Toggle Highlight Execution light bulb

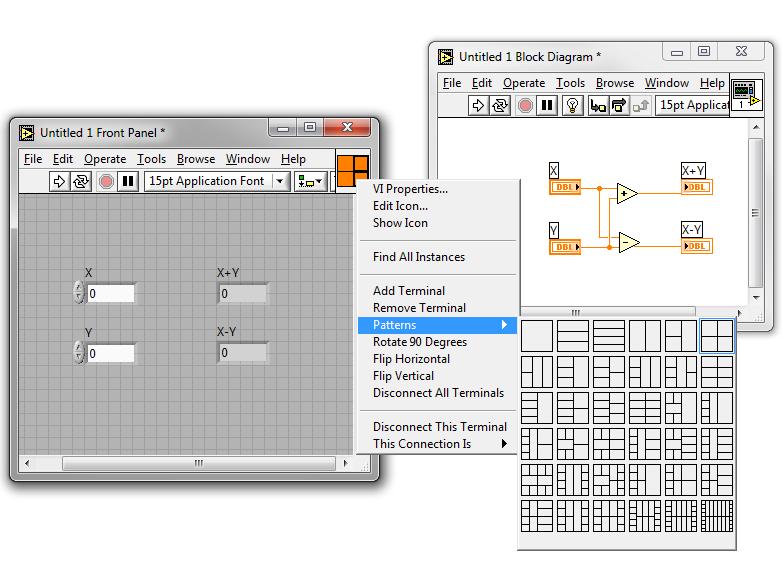(x=573, y=105)
